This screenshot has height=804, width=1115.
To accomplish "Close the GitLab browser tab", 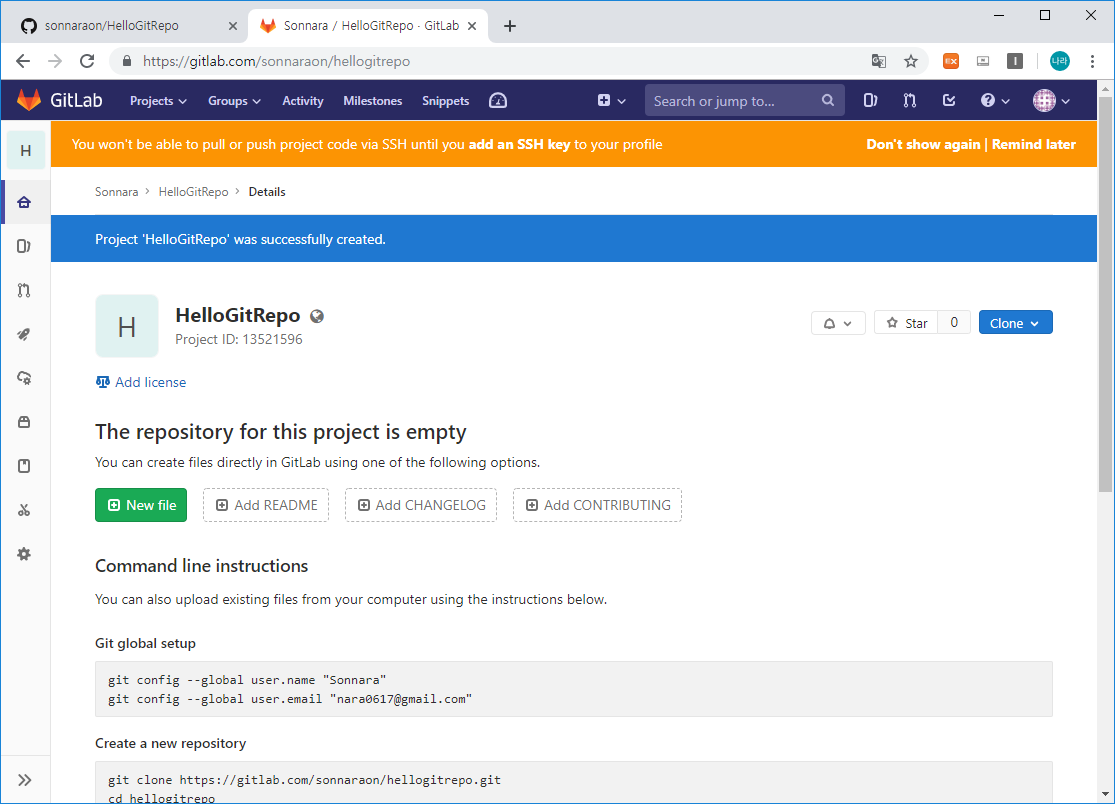I will tap(472, 26).
